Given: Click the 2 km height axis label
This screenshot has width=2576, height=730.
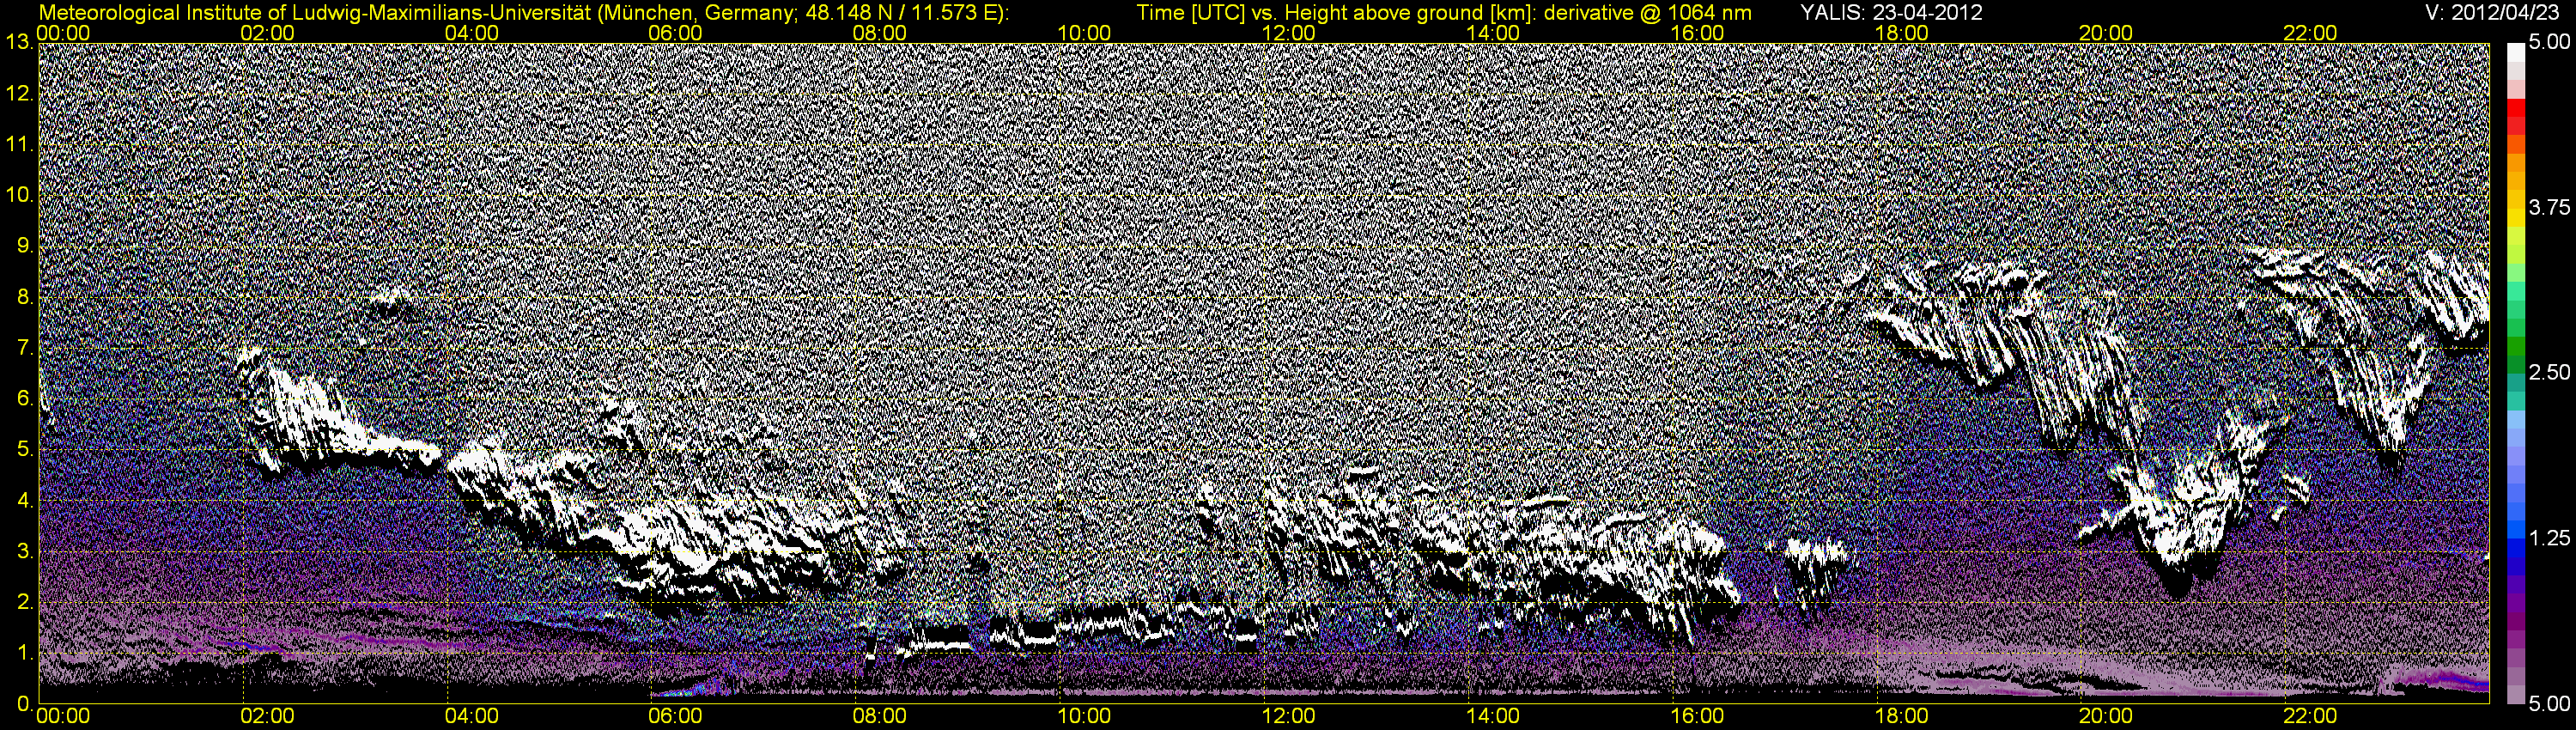Looking at the screenshot, I should [x=24, y=603].
